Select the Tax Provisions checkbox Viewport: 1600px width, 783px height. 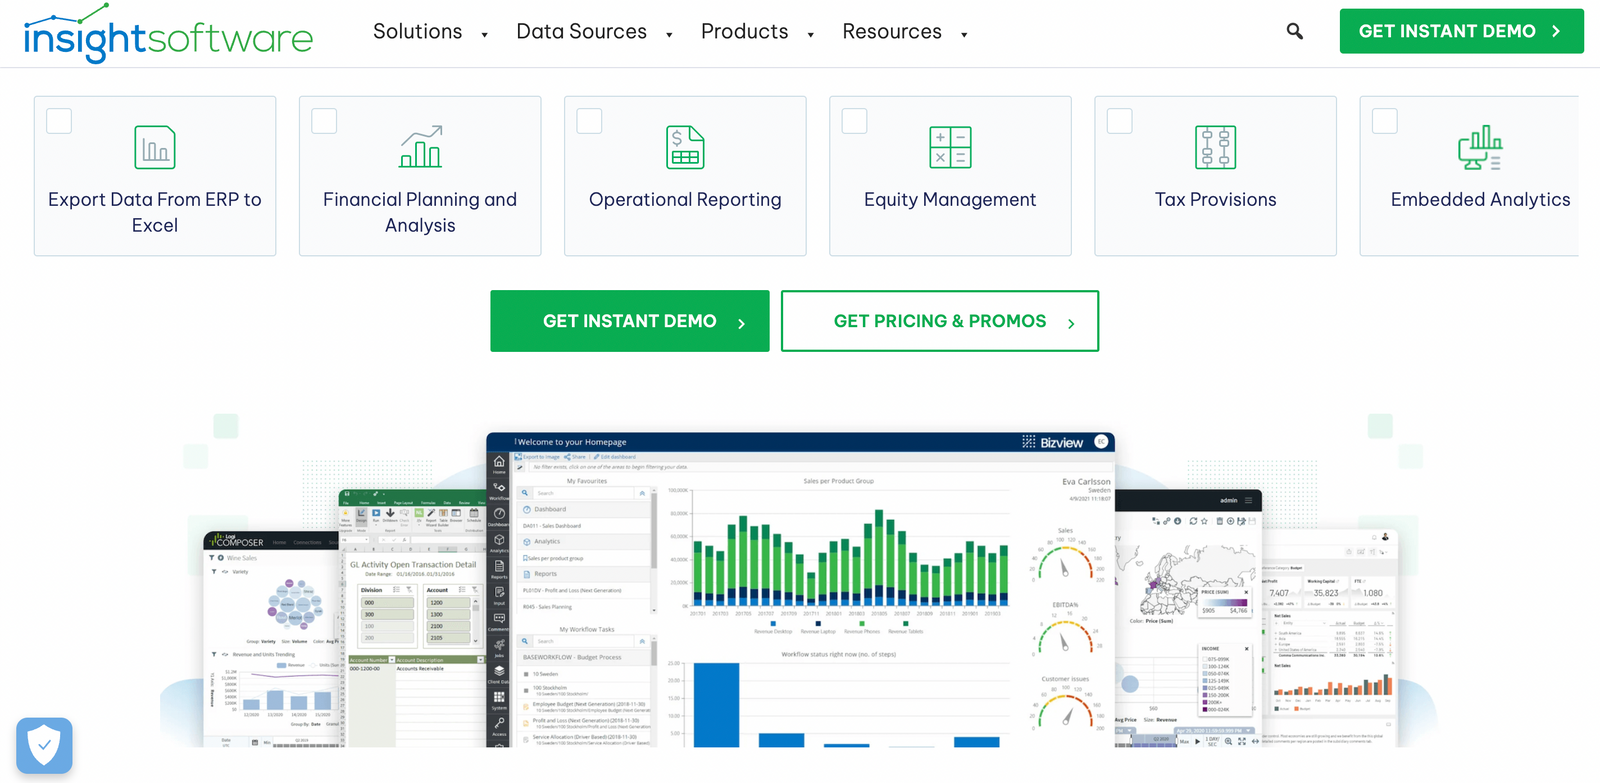[x=1120, y=121]
